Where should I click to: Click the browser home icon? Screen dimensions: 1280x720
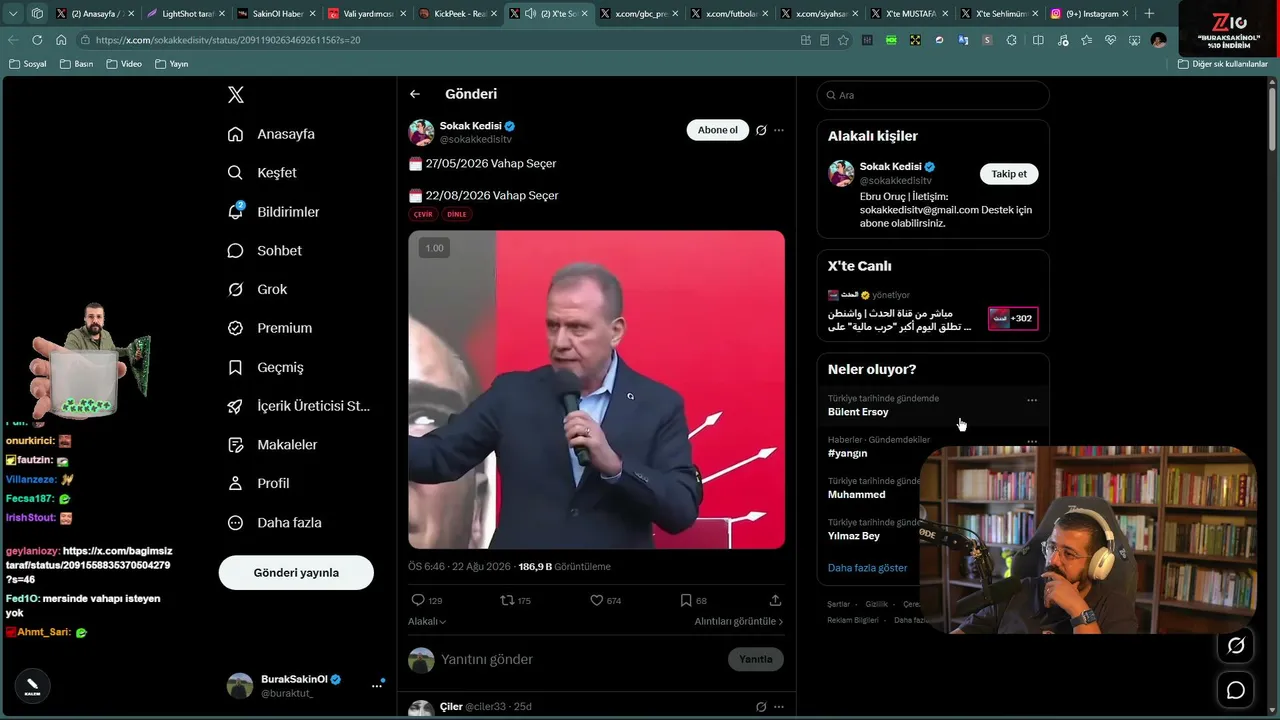[x=61, y=40]
